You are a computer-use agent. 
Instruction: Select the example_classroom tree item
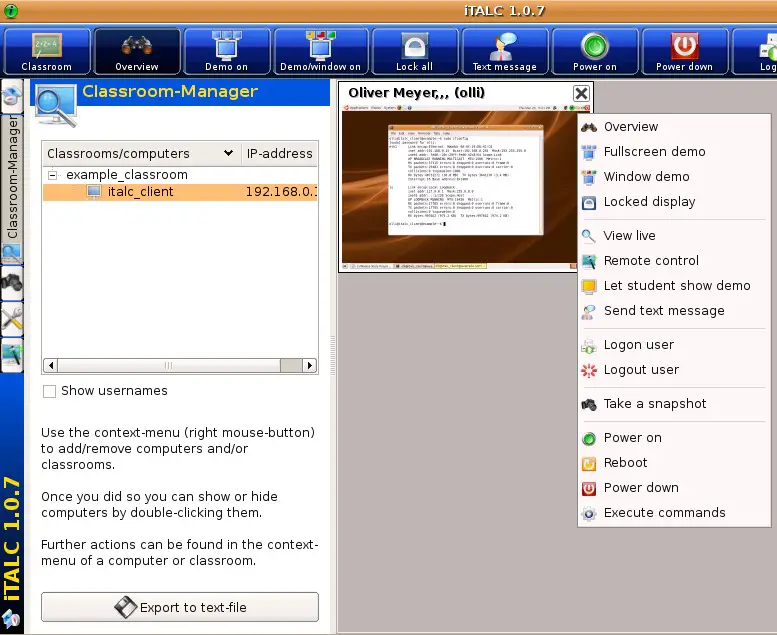click(x=127, y=175)
